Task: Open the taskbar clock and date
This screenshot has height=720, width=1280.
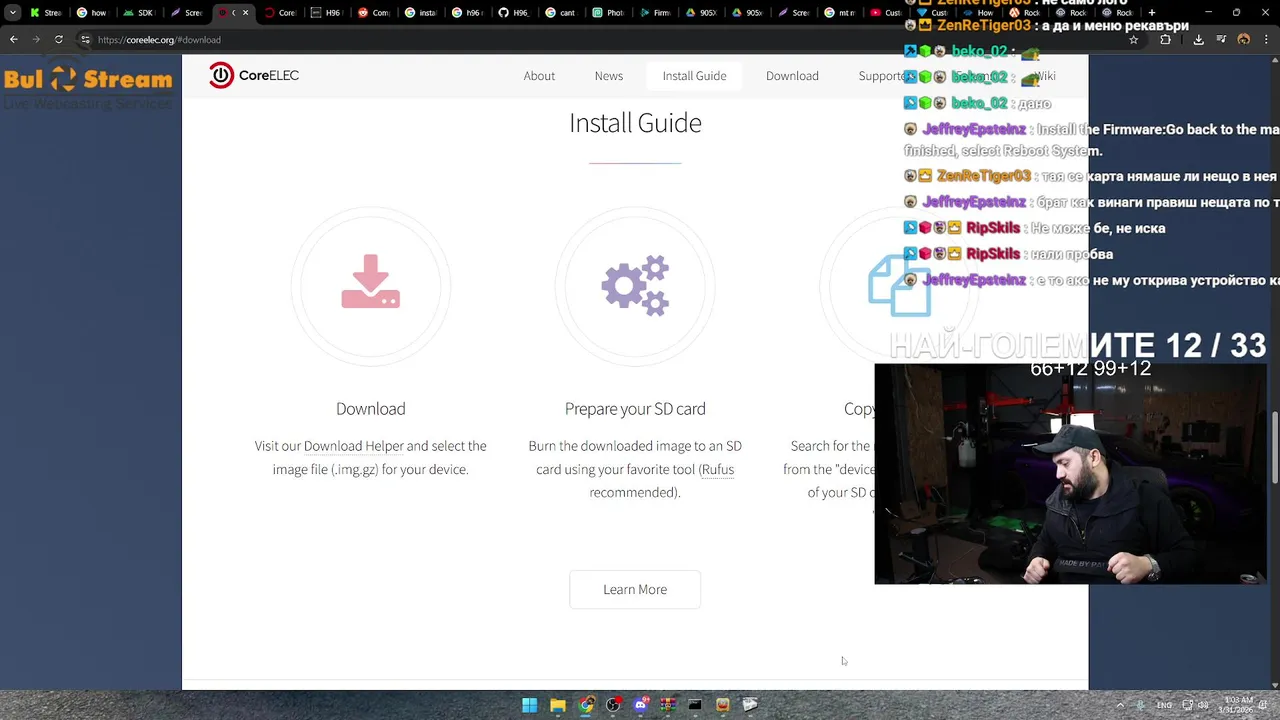Action: pyautogui.click(x=1238, y=705)
